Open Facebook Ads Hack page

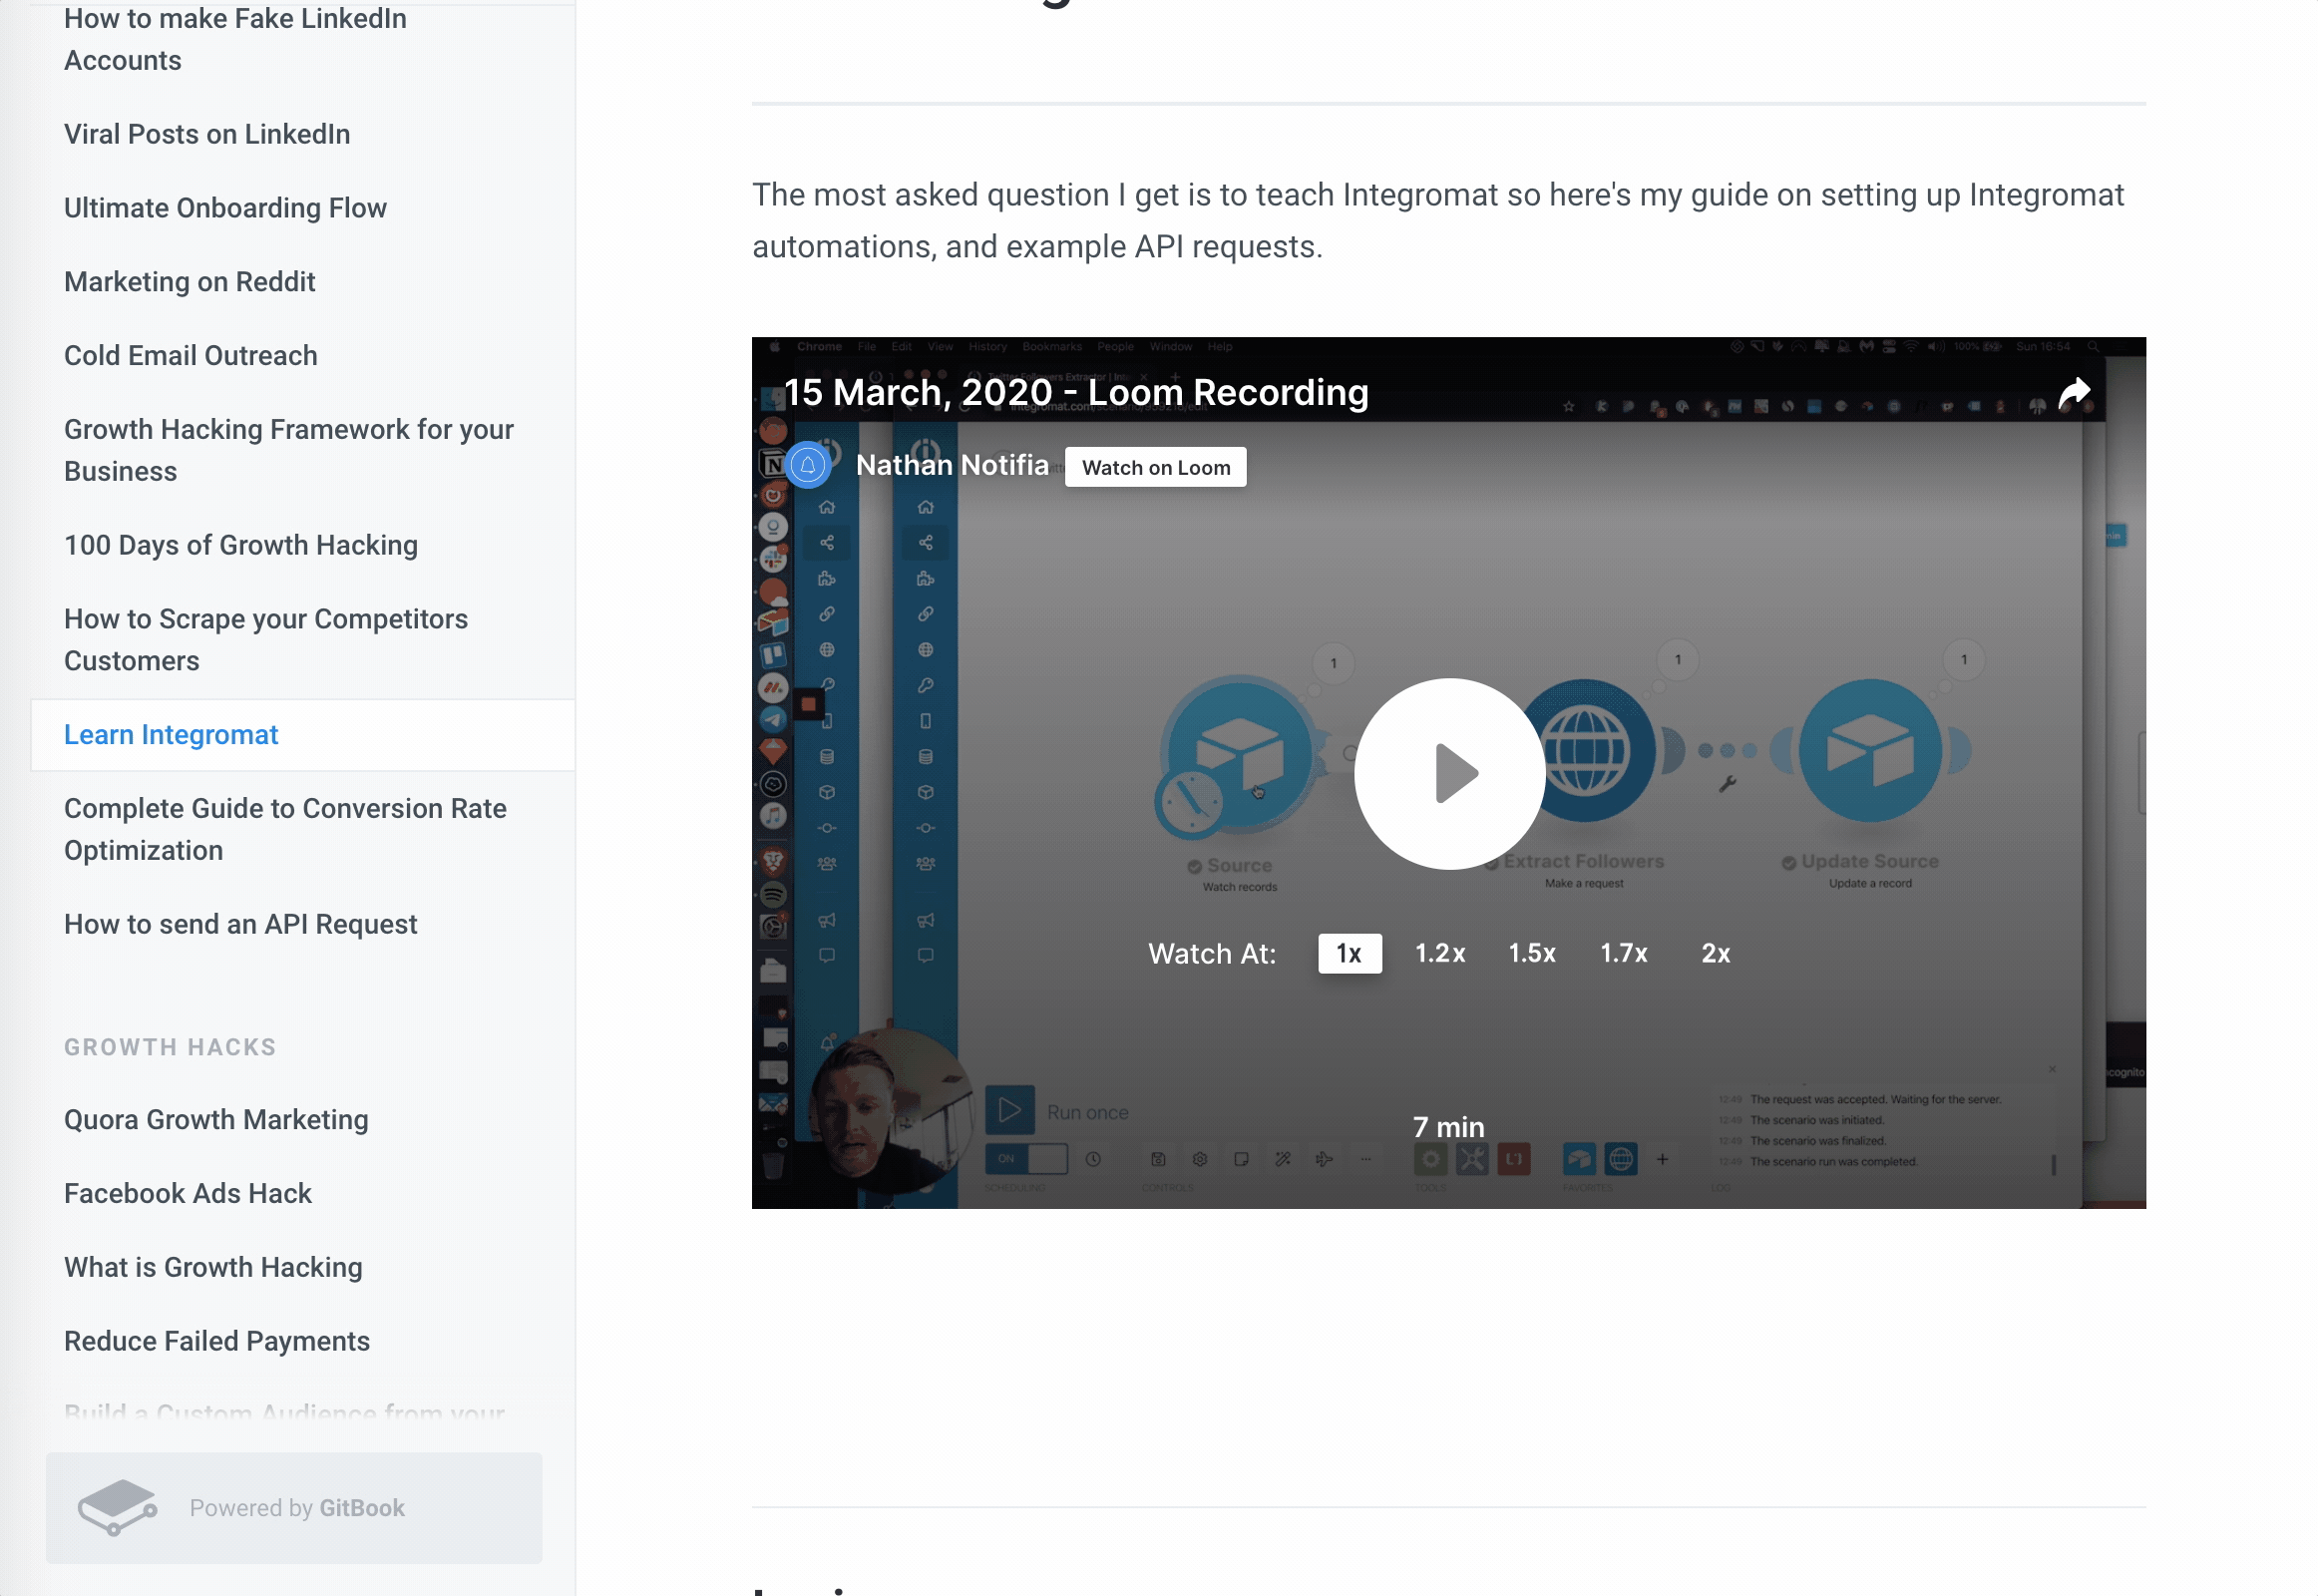[x=187, y=1193]
